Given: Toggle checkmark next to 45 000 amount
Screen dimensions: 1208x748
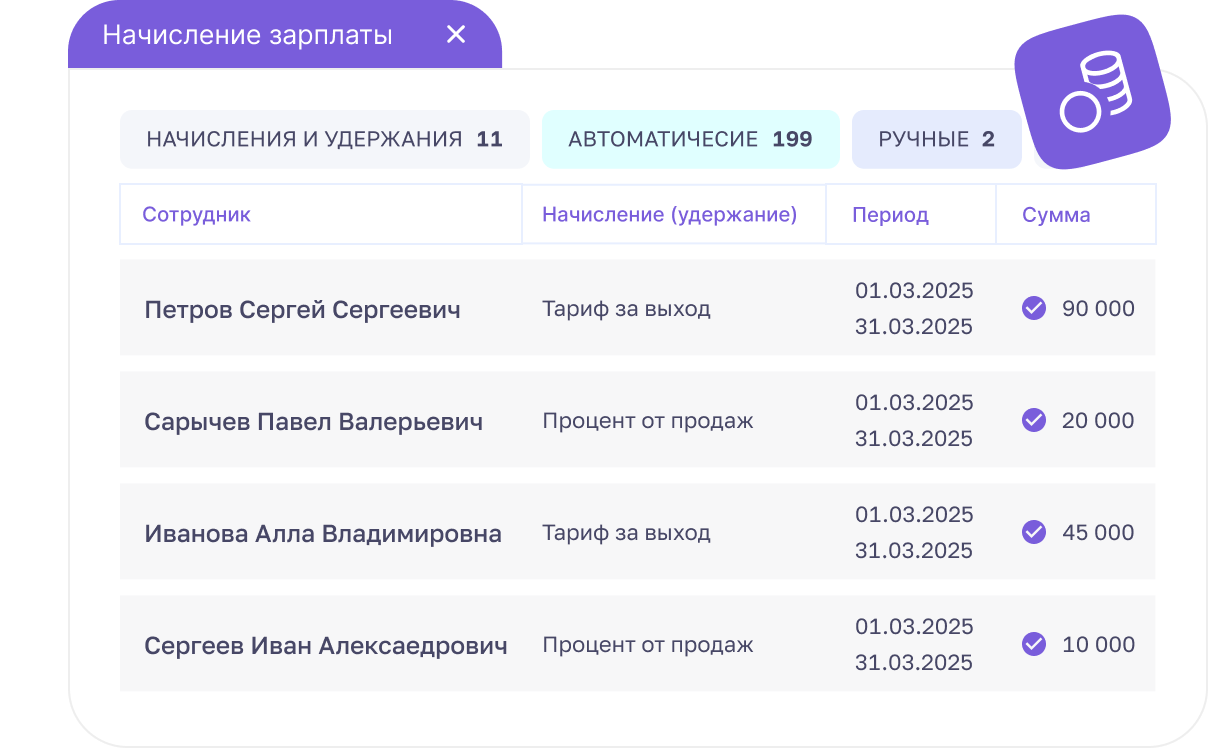Looking at the screenshot, I should click(x=1034, y=532).
